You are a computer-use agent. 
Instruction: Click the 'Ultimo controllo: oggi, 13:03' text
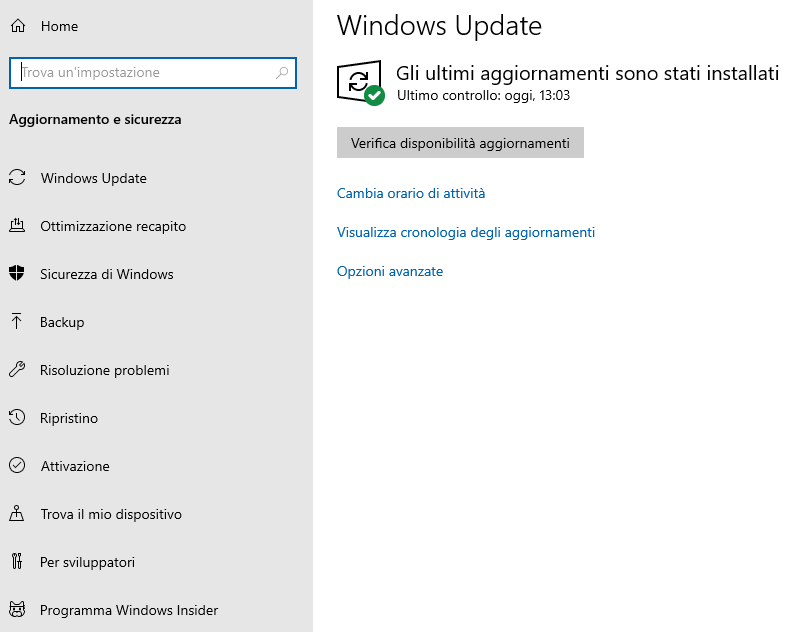click(483, 95)
